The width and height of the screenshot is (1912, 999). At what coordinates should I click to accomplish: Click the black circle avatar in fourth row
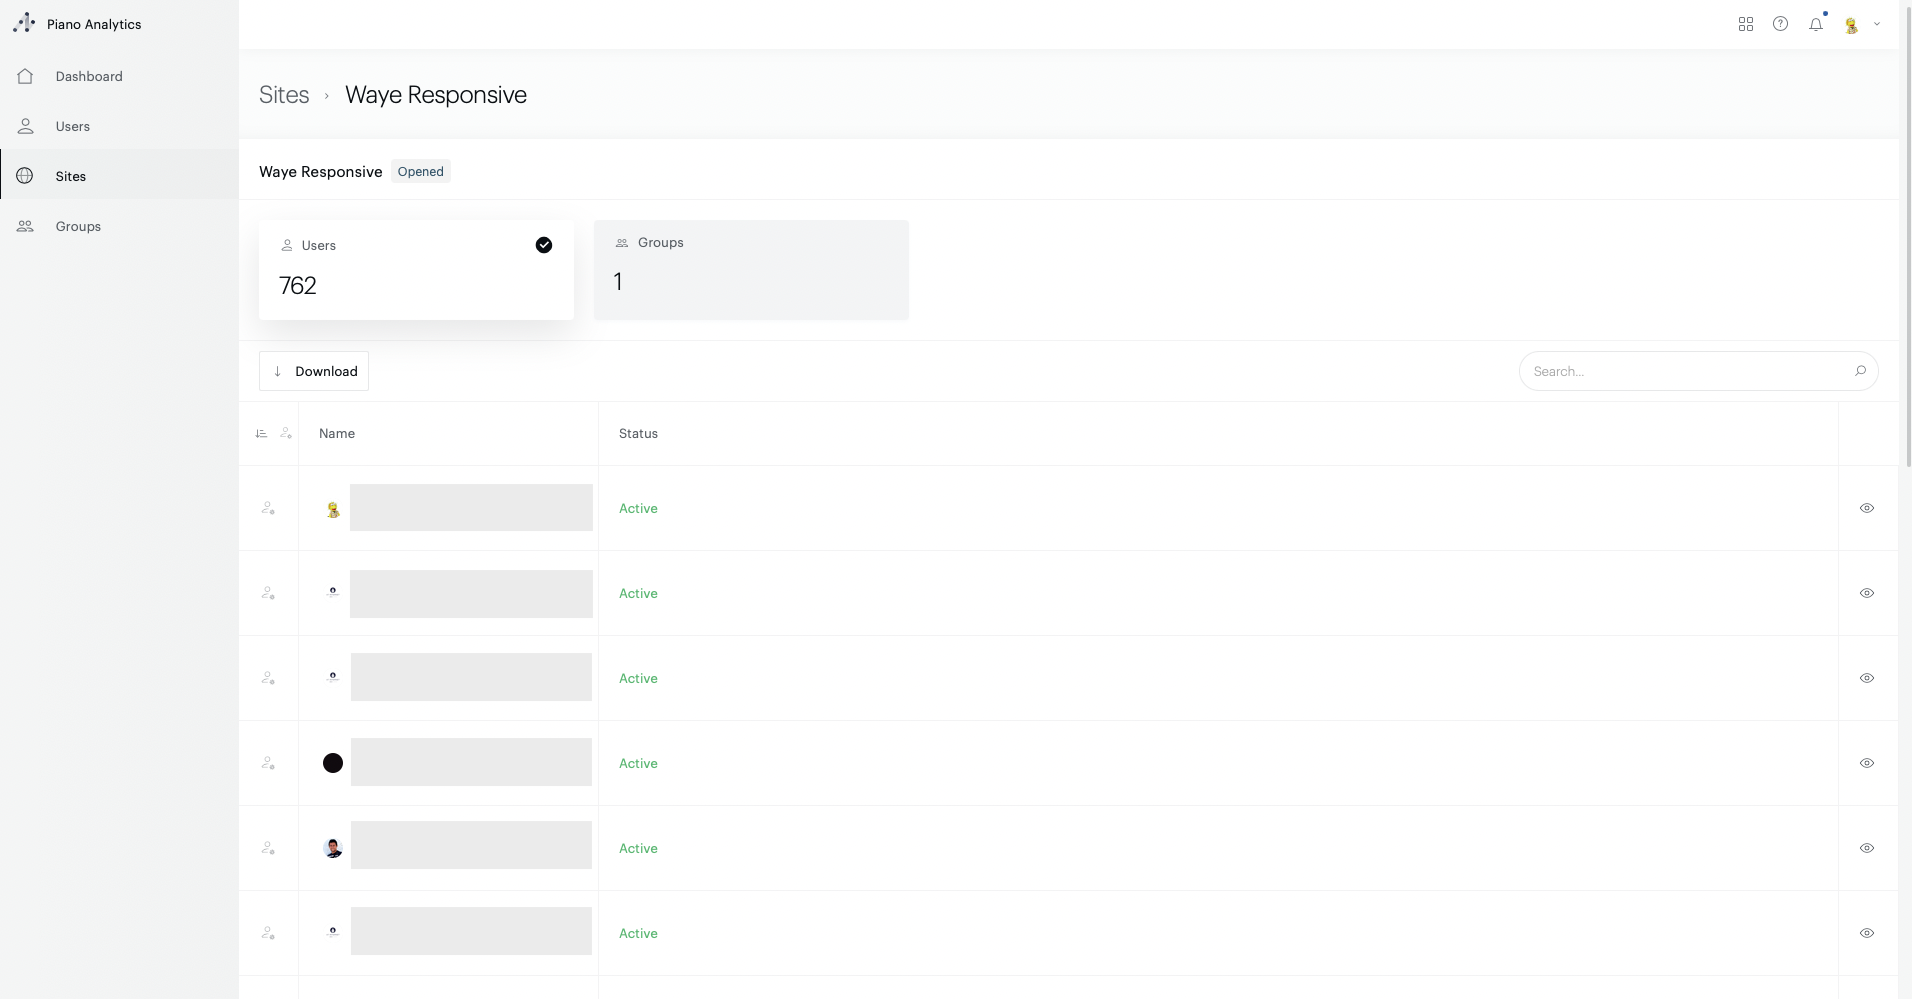(333, 763)
